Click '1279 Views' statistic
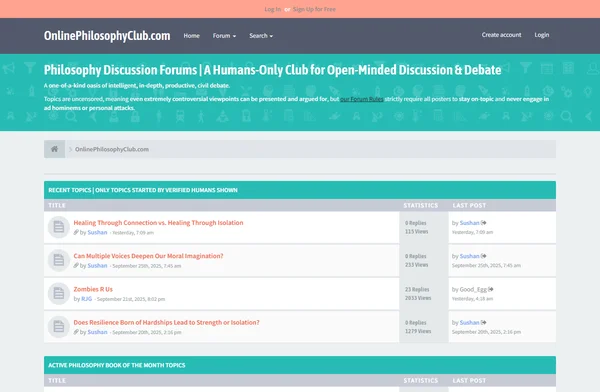The width and height of the screenshot is (600, 392). pos(418,331)
